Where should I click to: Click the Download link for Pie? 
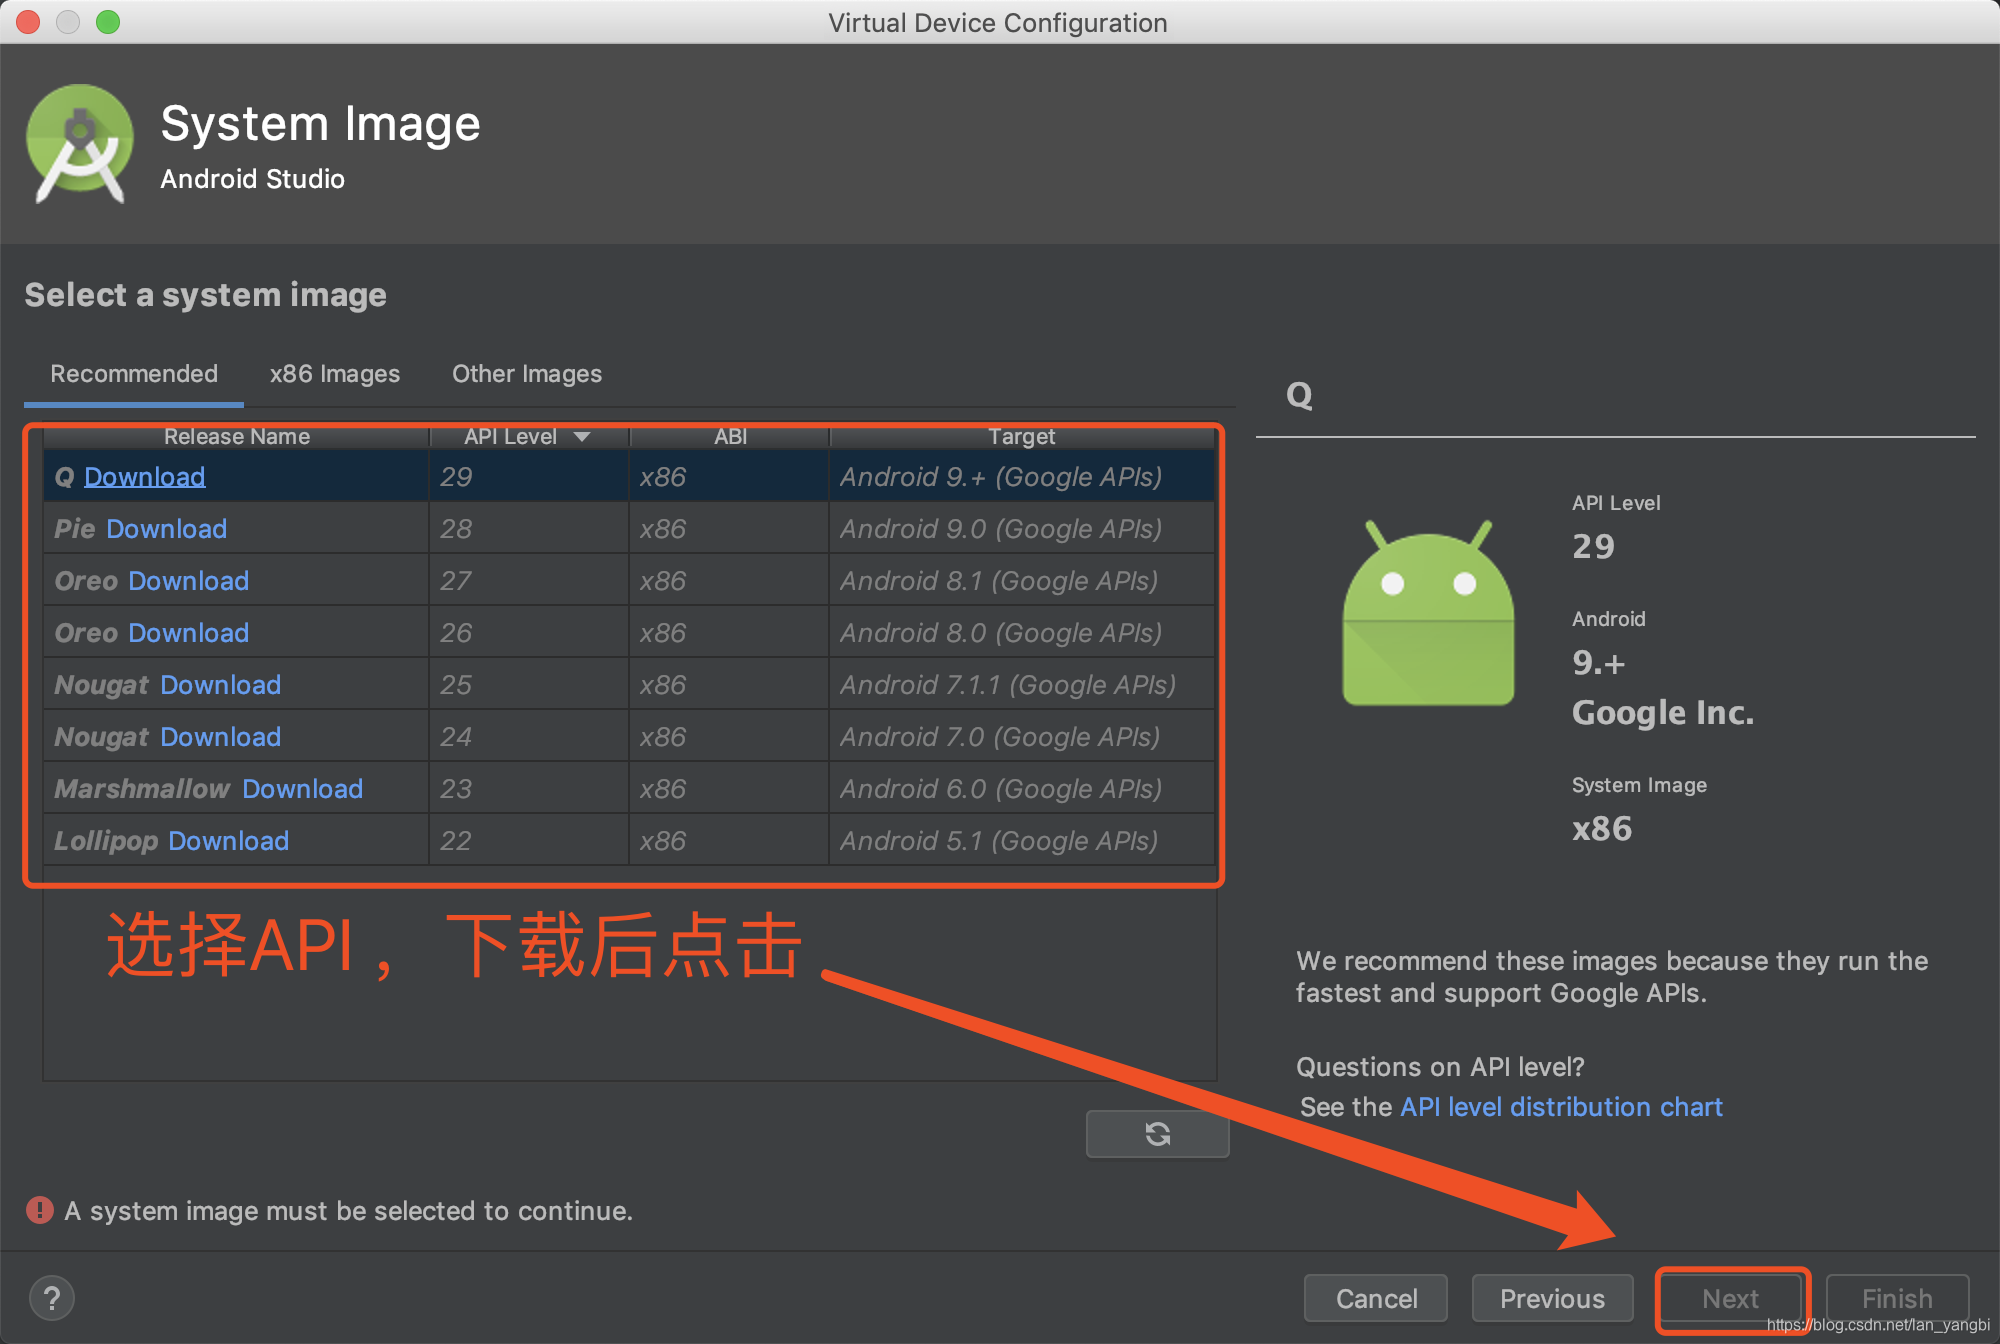pos(166,529)
